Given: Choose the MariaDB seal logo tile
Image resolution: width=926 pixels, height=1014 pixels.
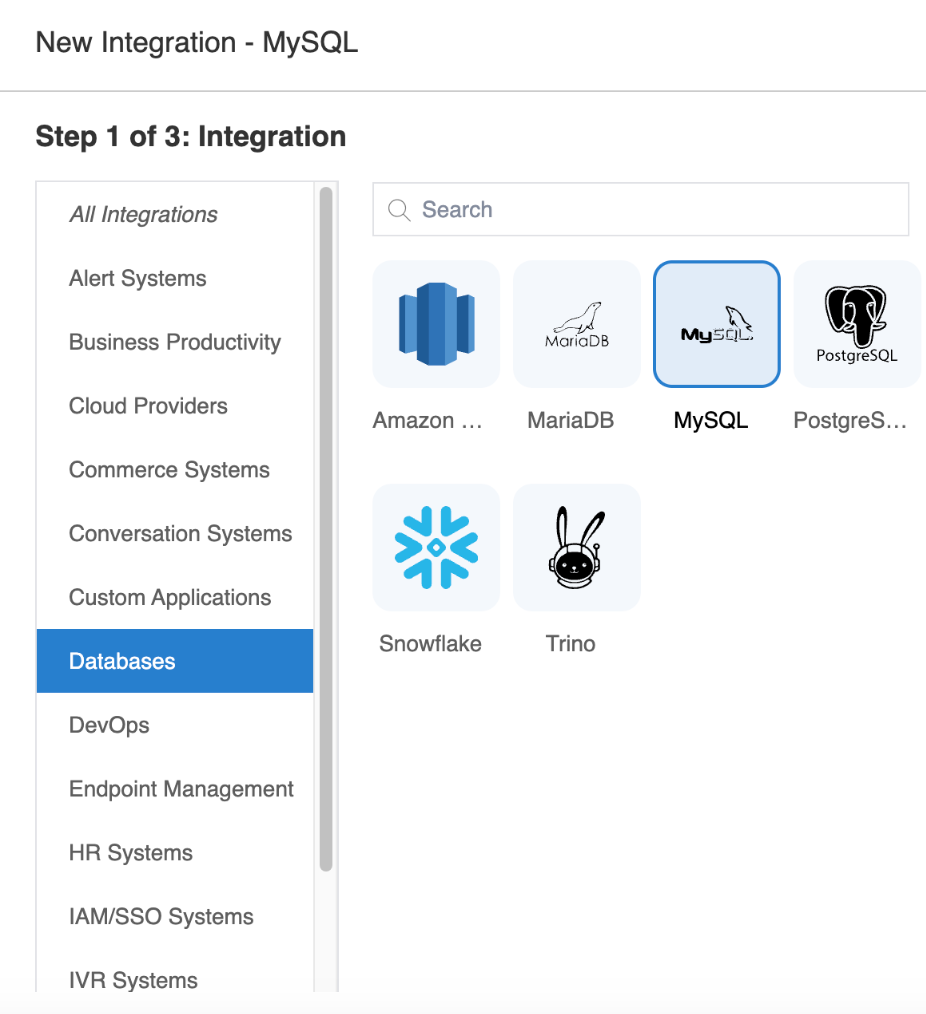Looking at the screenshot, I should click(x=577, y=324).
